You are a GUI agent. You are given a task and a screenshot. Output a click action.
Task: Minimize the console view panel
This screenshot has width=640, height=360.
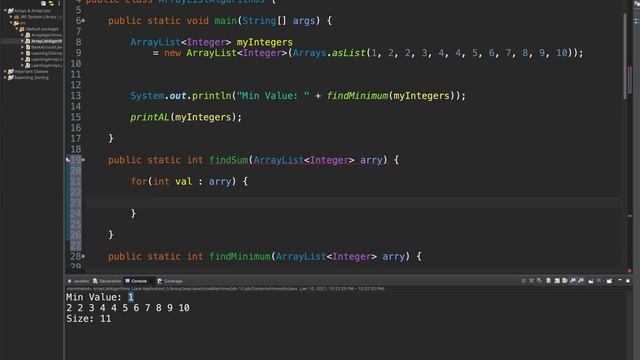620,280
